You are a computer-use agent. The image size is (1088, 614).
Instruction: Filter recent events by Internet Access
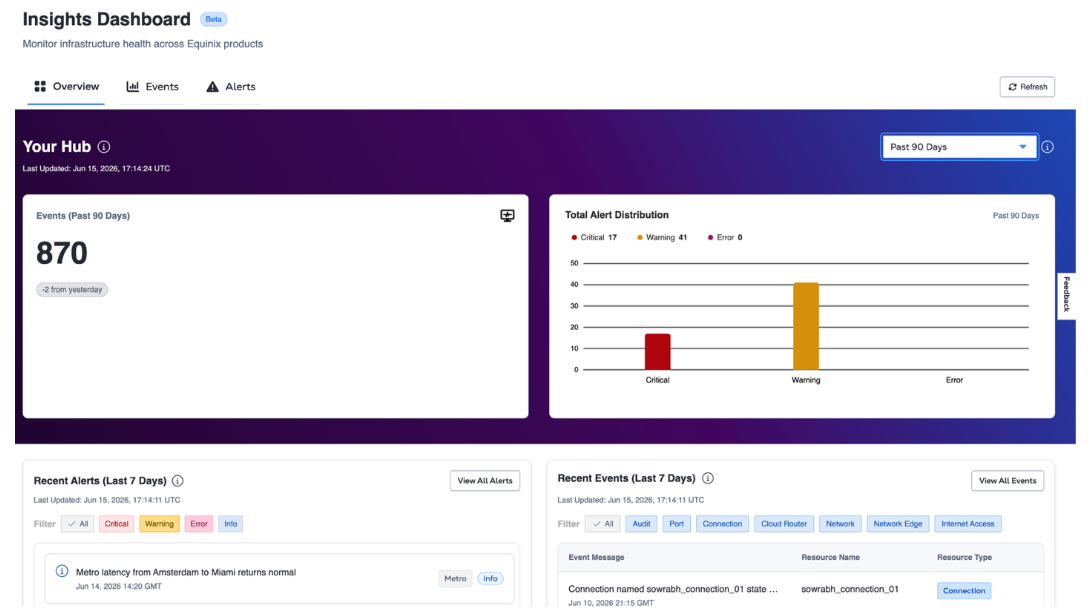coord(968,524)
